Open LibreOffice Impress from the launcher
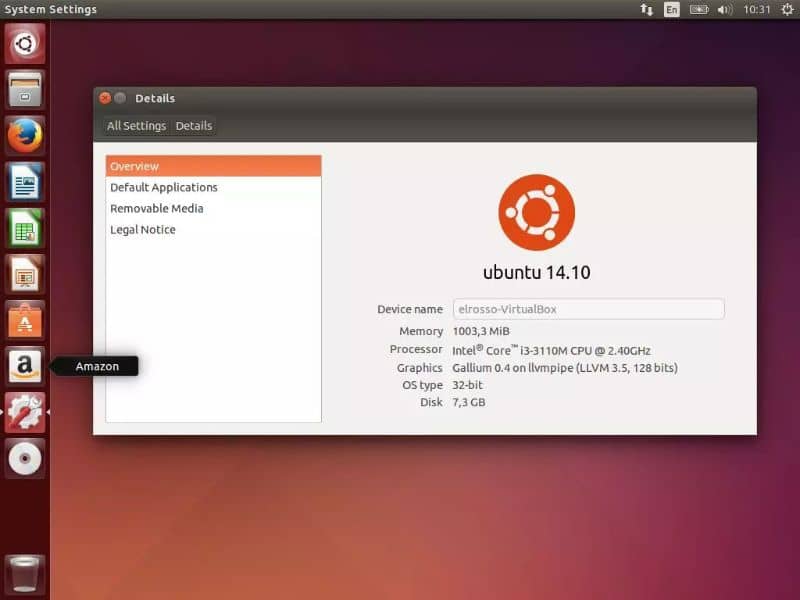This screenshot has height=600, width=800. click(25, 274)
